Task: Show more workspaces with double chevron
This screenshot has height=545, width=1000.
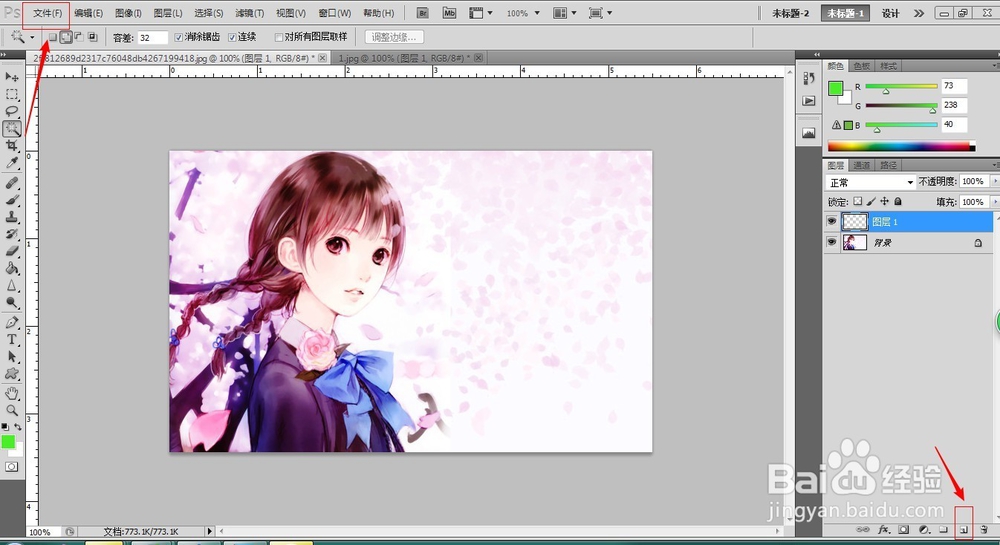Action: click(919, 13)
